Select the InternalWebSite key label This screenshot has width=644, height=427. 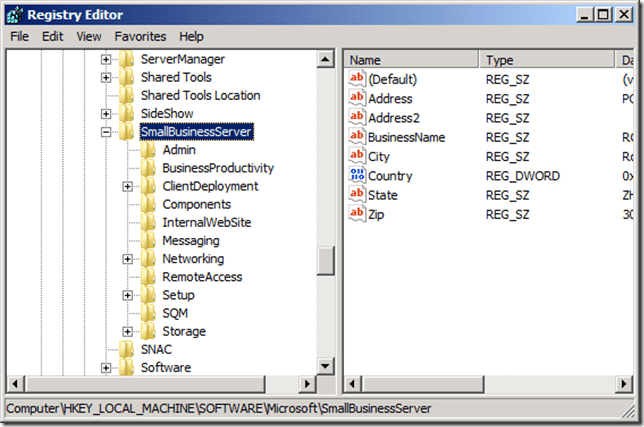207,223
